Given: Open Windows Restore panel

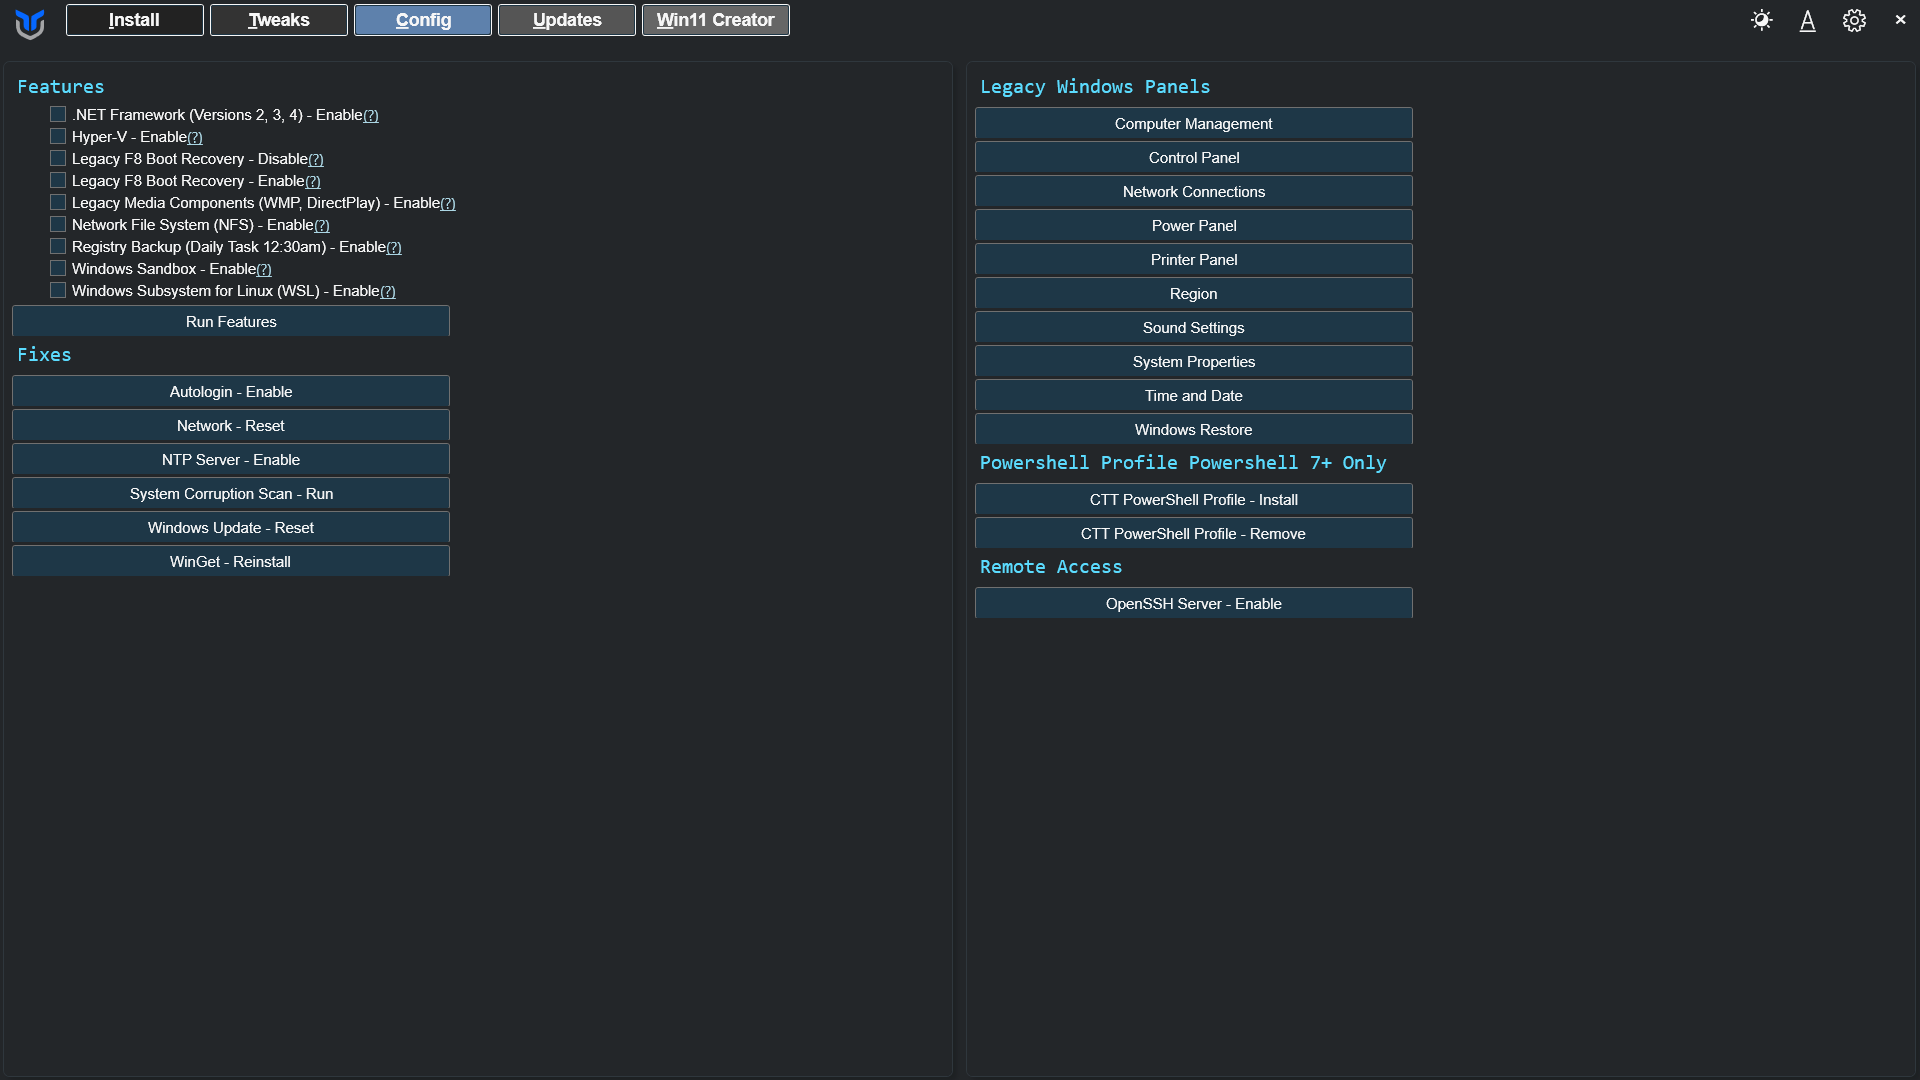Looking at the screenshot, I should (x=1194, y=430).
